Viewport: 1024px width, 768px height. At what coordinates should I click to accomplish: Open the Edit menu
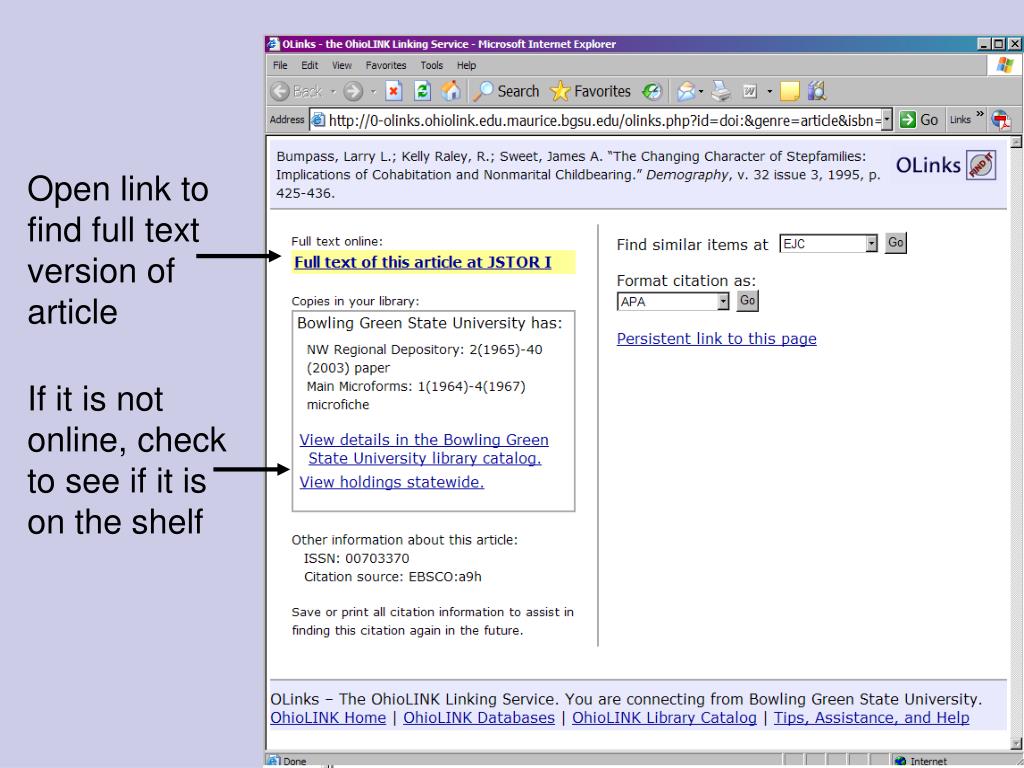coord(310,65)
